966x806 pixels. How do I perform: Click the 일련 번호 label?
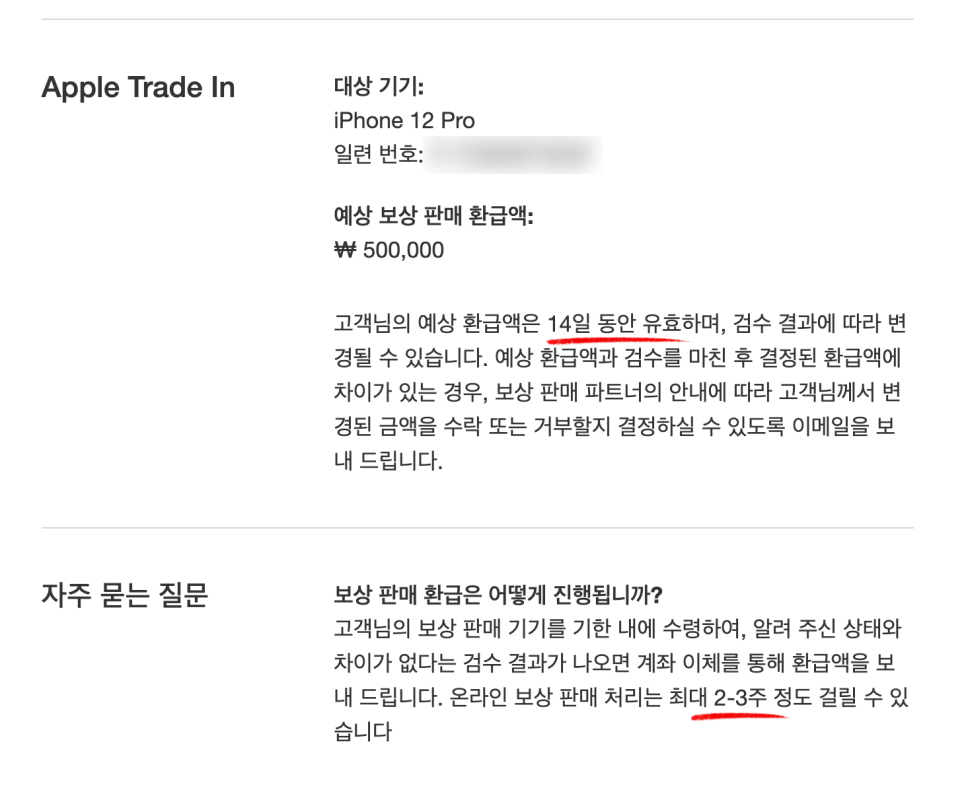pyautogui.click(x=378, y=154)
